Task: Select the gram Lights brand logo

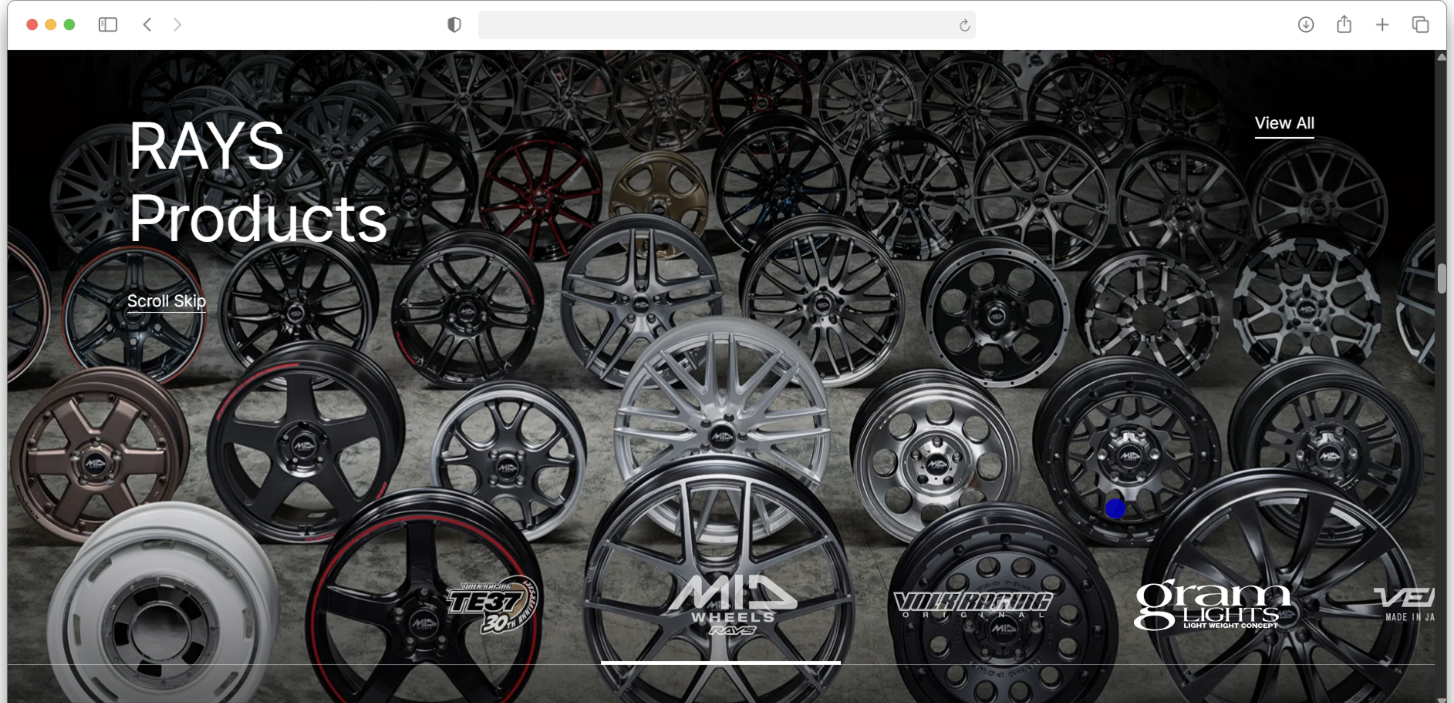Action: tap(1212, 606)
